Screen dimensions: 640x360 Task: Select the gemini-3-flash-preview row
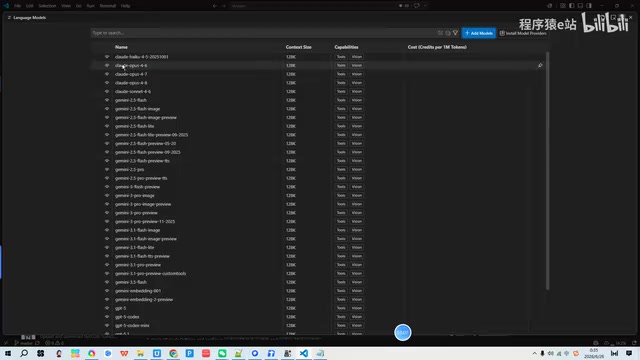coord(318,187)
